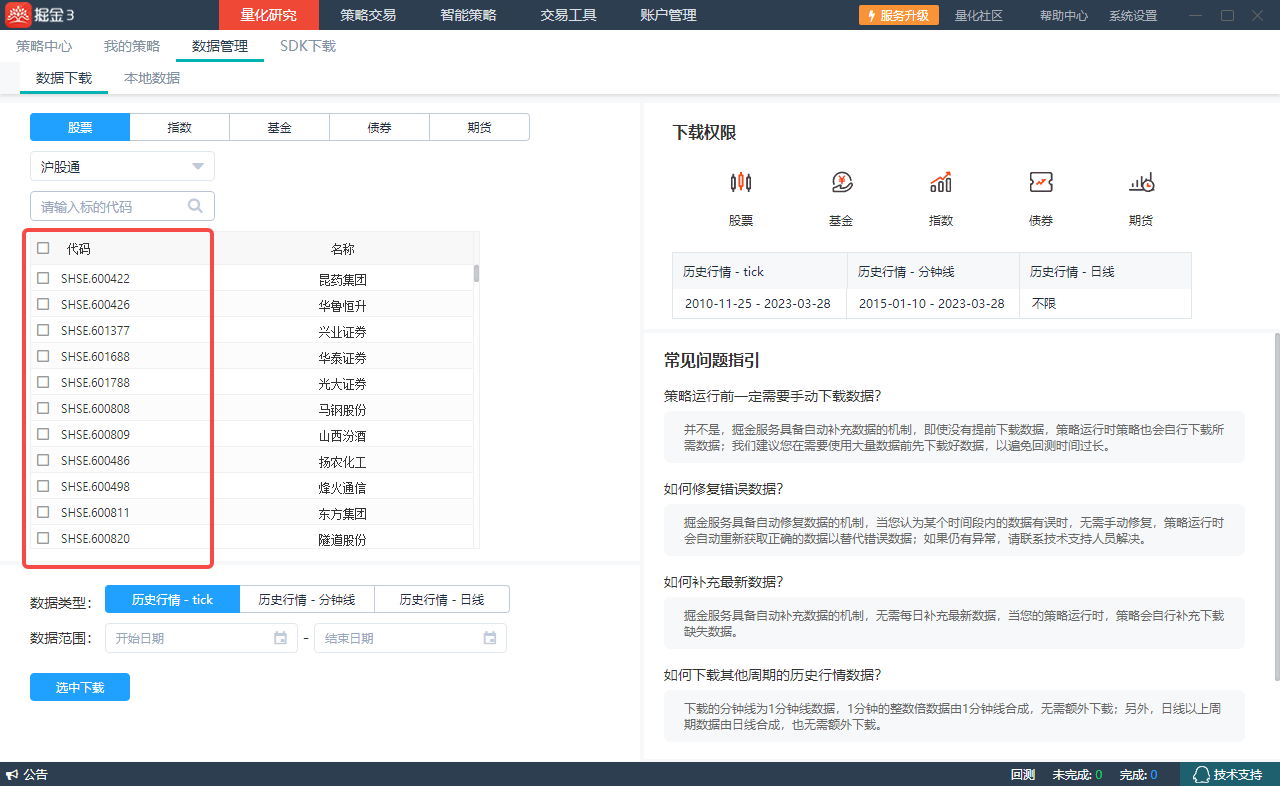Click the 回测 status bar entry
1280x786 pixels.
pyautogui.click(x=1022, y=775)
